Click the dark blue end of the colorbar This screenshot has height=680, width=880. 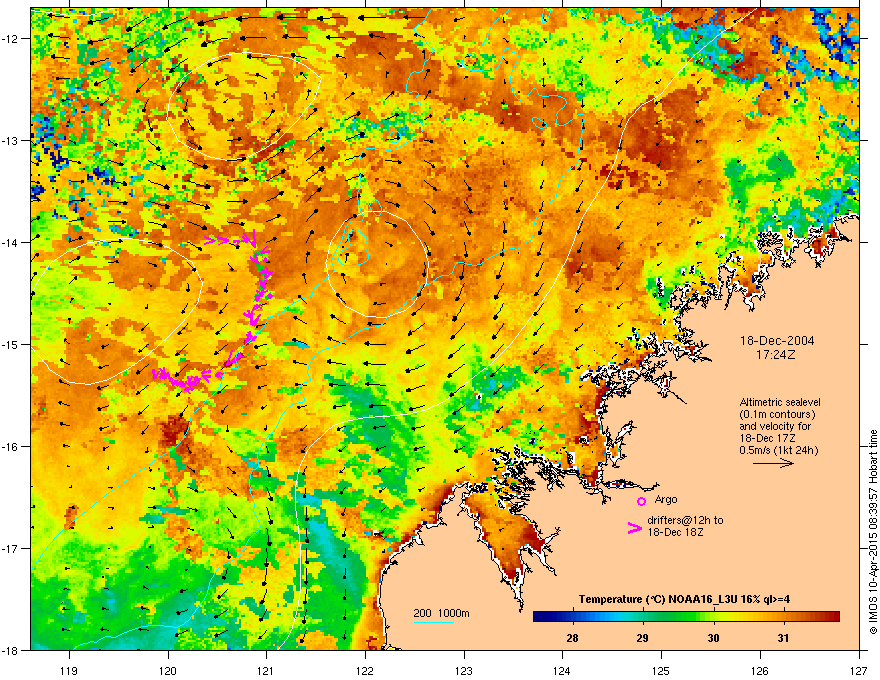(540, 617)
